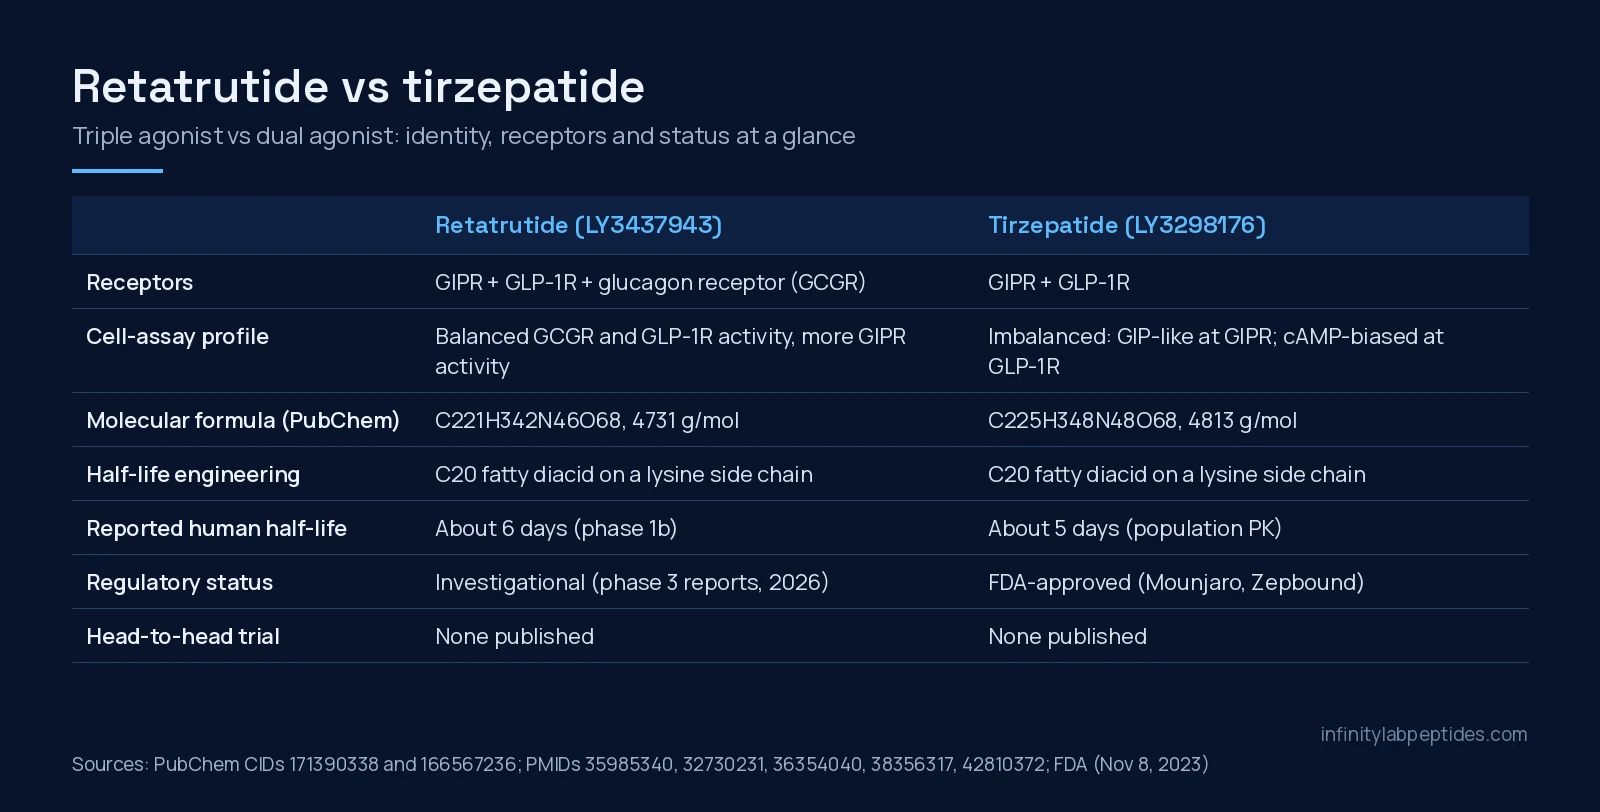Image resolution: width=1600 pixels, height=812 pixels.
Task: Click the cell "About 5 days (population PK)"
Action: (1135, 528)
